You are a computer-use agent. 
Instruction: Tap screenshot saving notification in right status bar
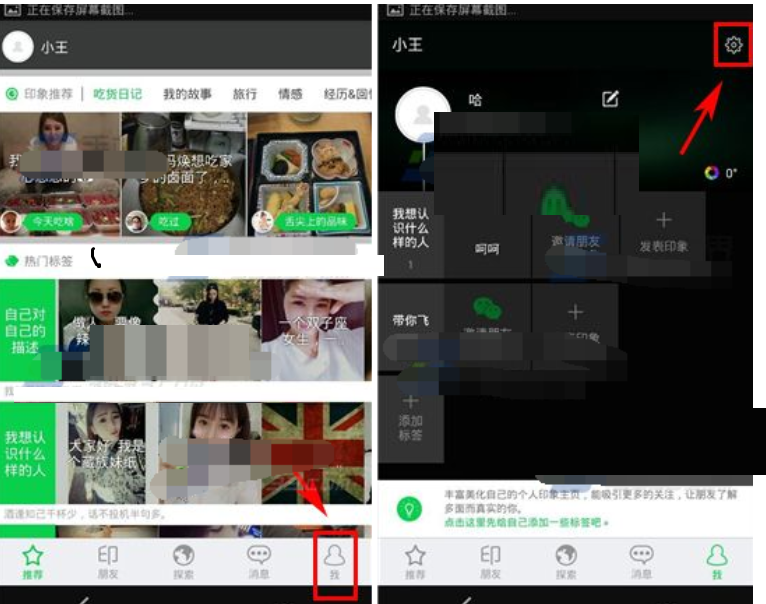coord(451,10)
